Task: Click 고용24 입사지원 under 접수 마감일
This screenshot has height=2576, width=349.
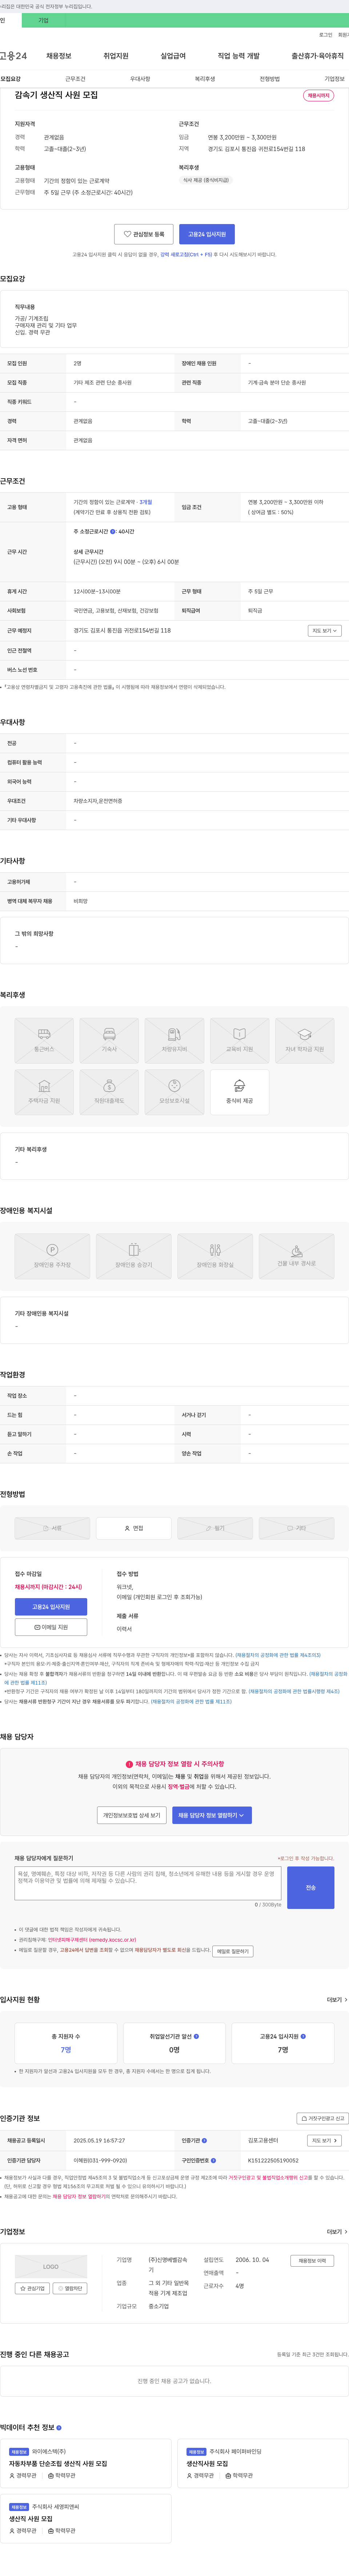Action: point(51,1606)
